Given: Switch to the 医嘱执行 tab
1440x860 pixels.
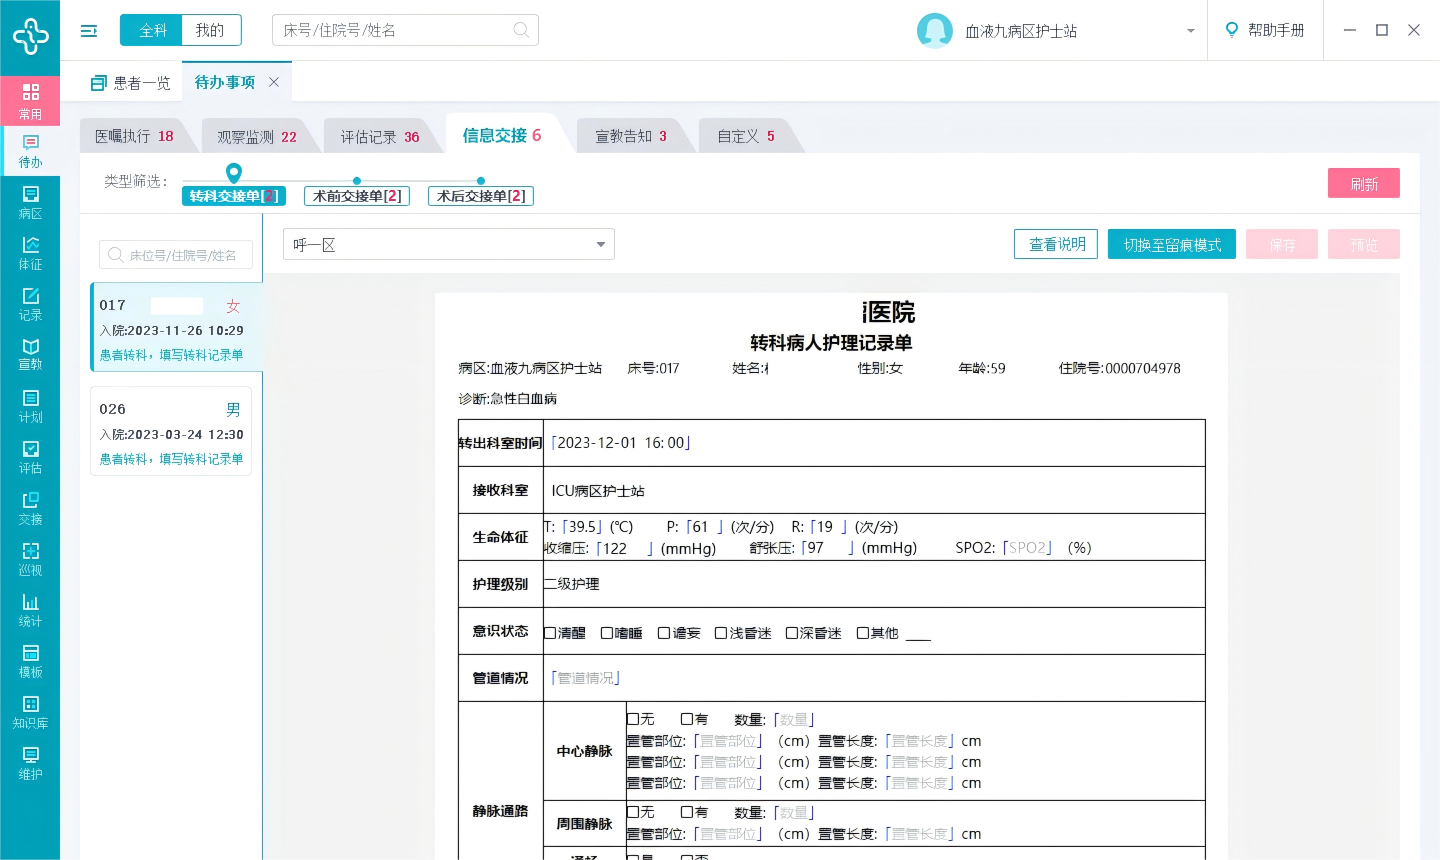Looking at the screenshot, I should 134,136.
